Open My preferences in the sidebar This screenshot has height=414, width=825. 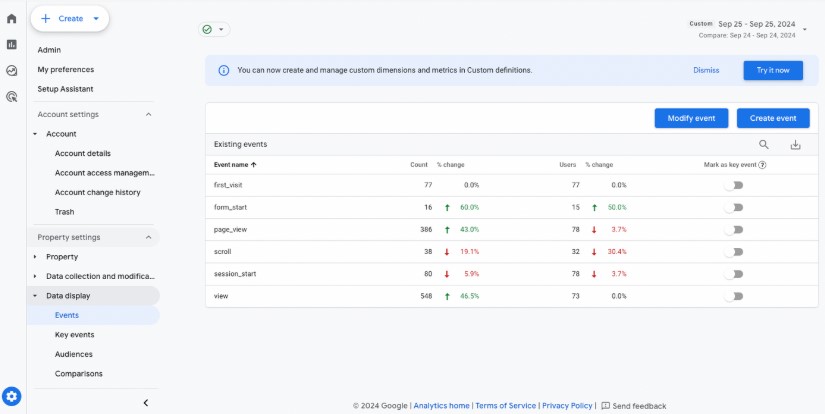[66, 69]
